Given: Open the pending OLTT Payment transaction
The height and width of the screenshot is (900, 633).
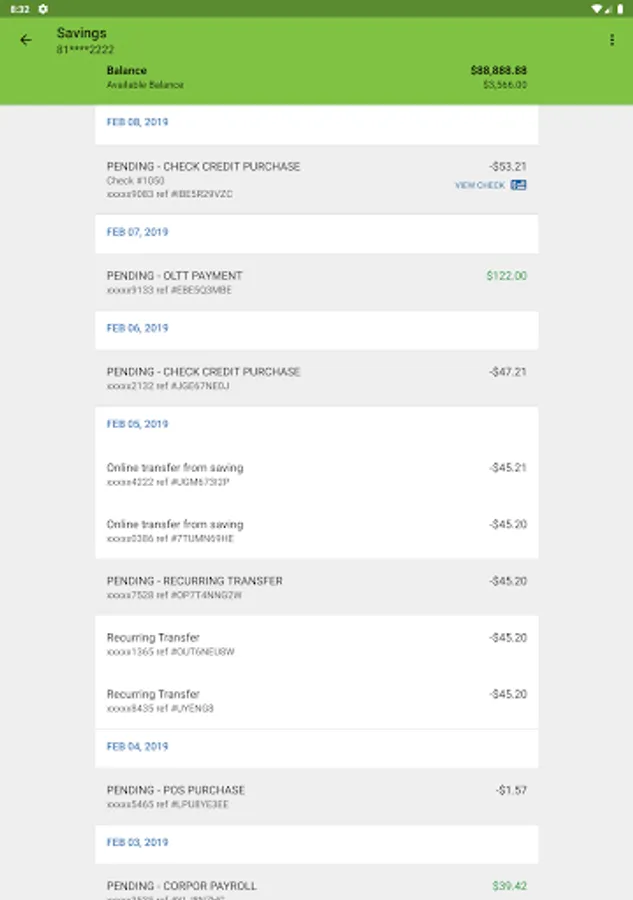Looking at the screenshot, I should point(316,282).
